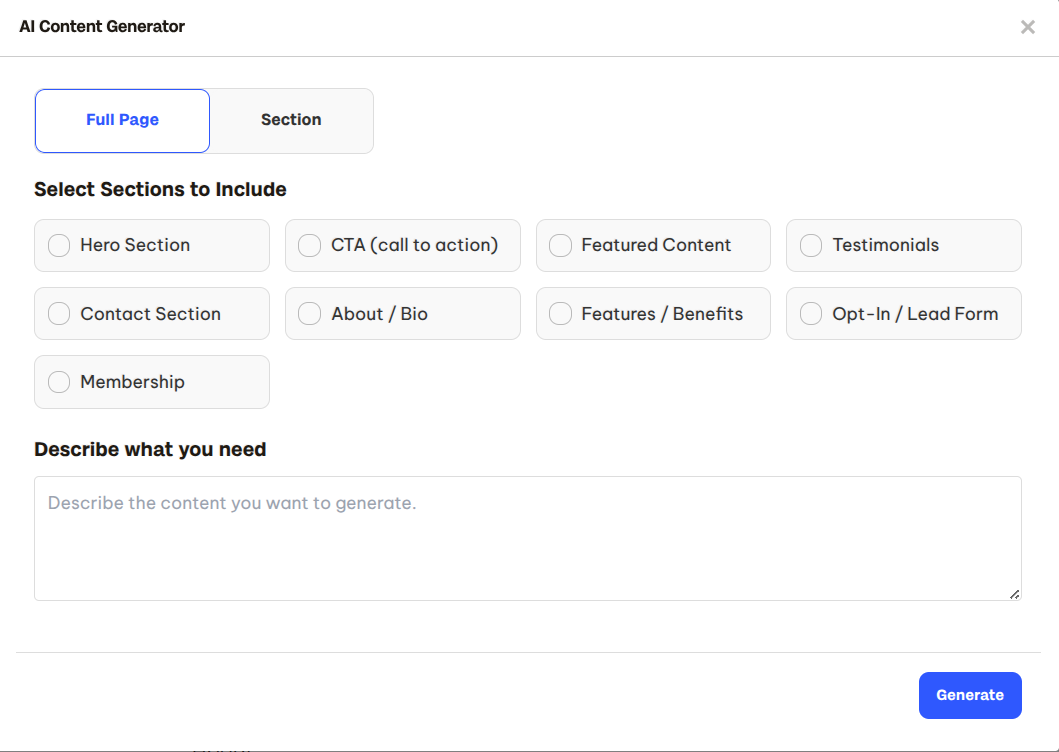Click the 'Opt-In / Lead Form' label text
The image size is (1059, 752).
click(x=915, y=314)
